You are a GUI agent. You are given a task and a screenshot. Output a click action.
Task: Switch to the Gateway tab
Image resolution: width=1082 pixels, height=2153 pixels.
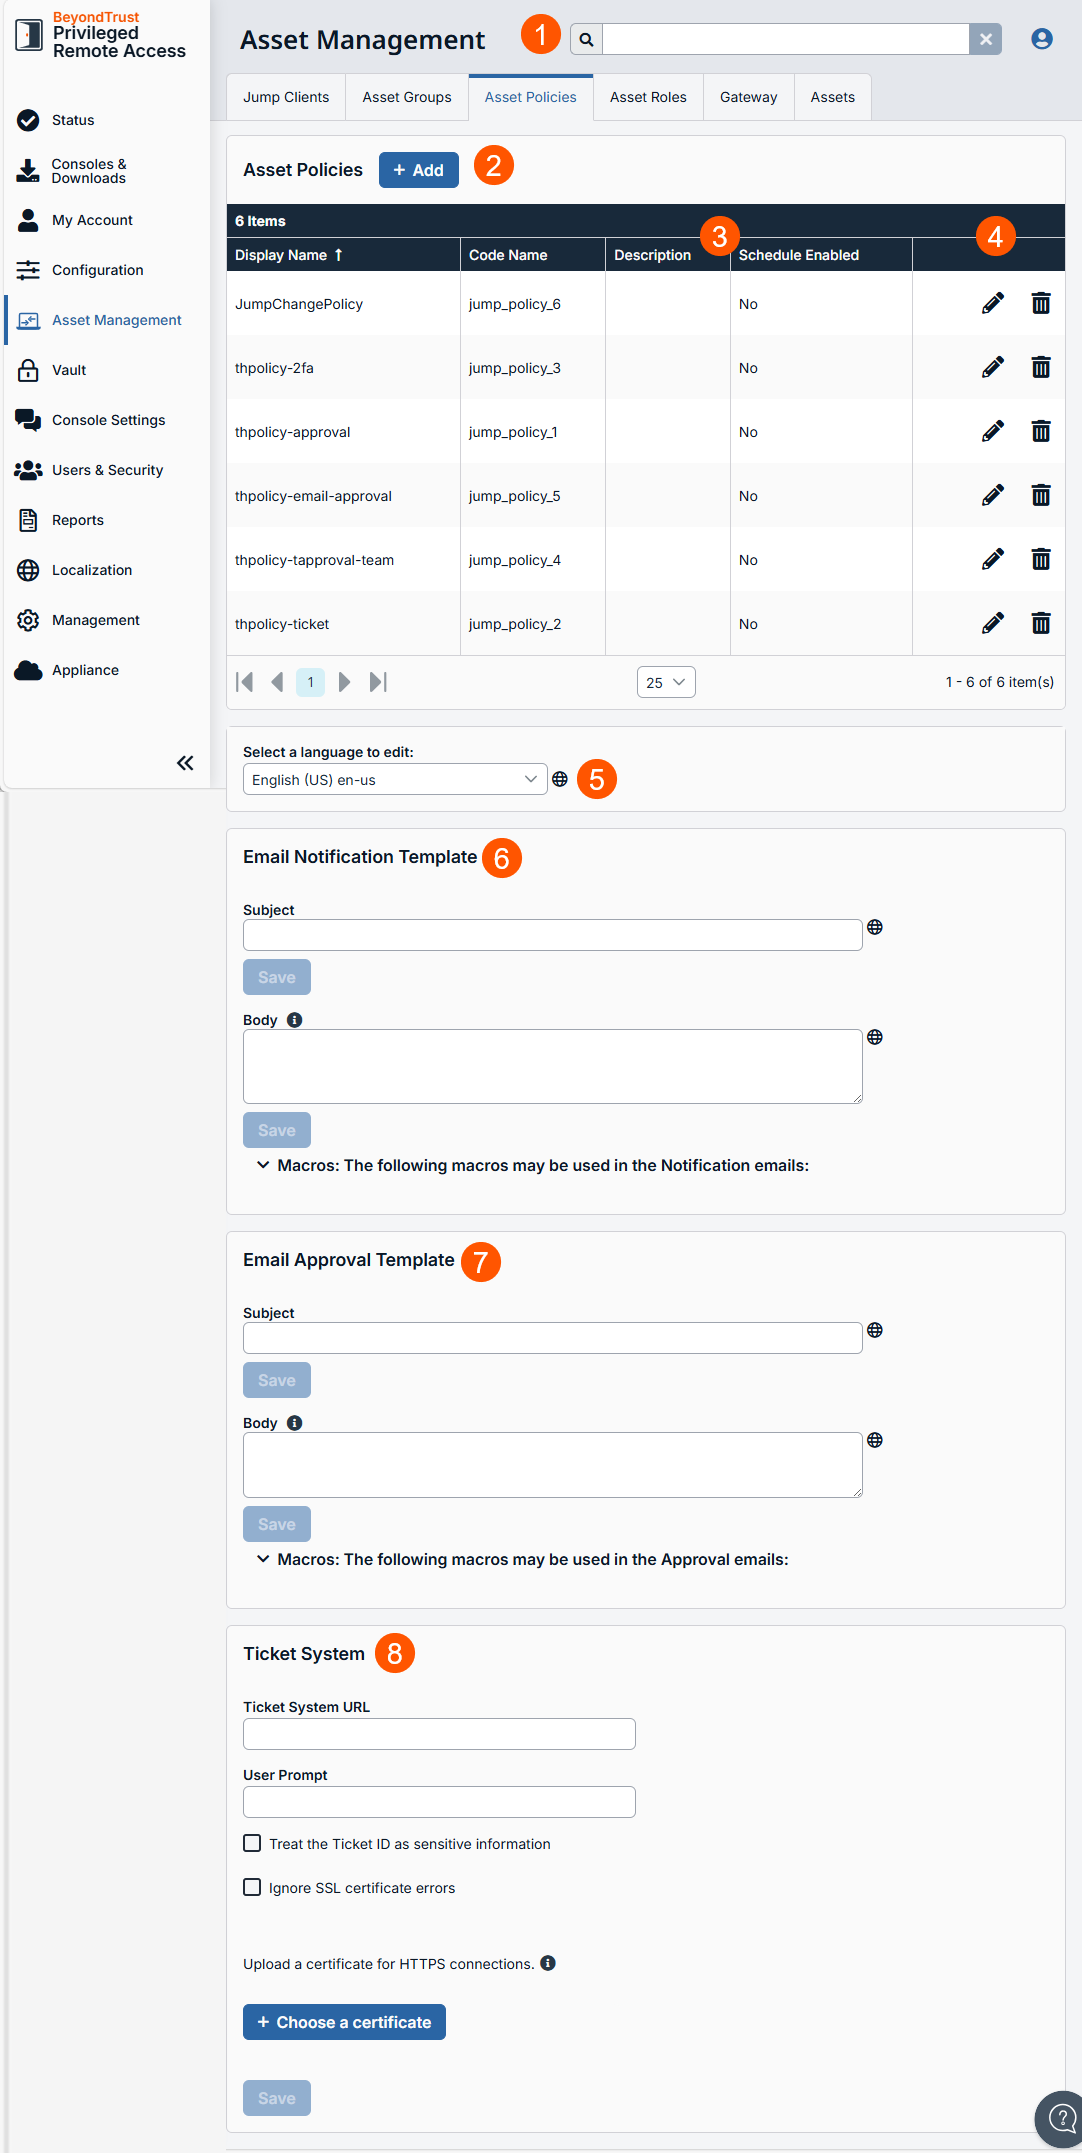click(748, 96)
